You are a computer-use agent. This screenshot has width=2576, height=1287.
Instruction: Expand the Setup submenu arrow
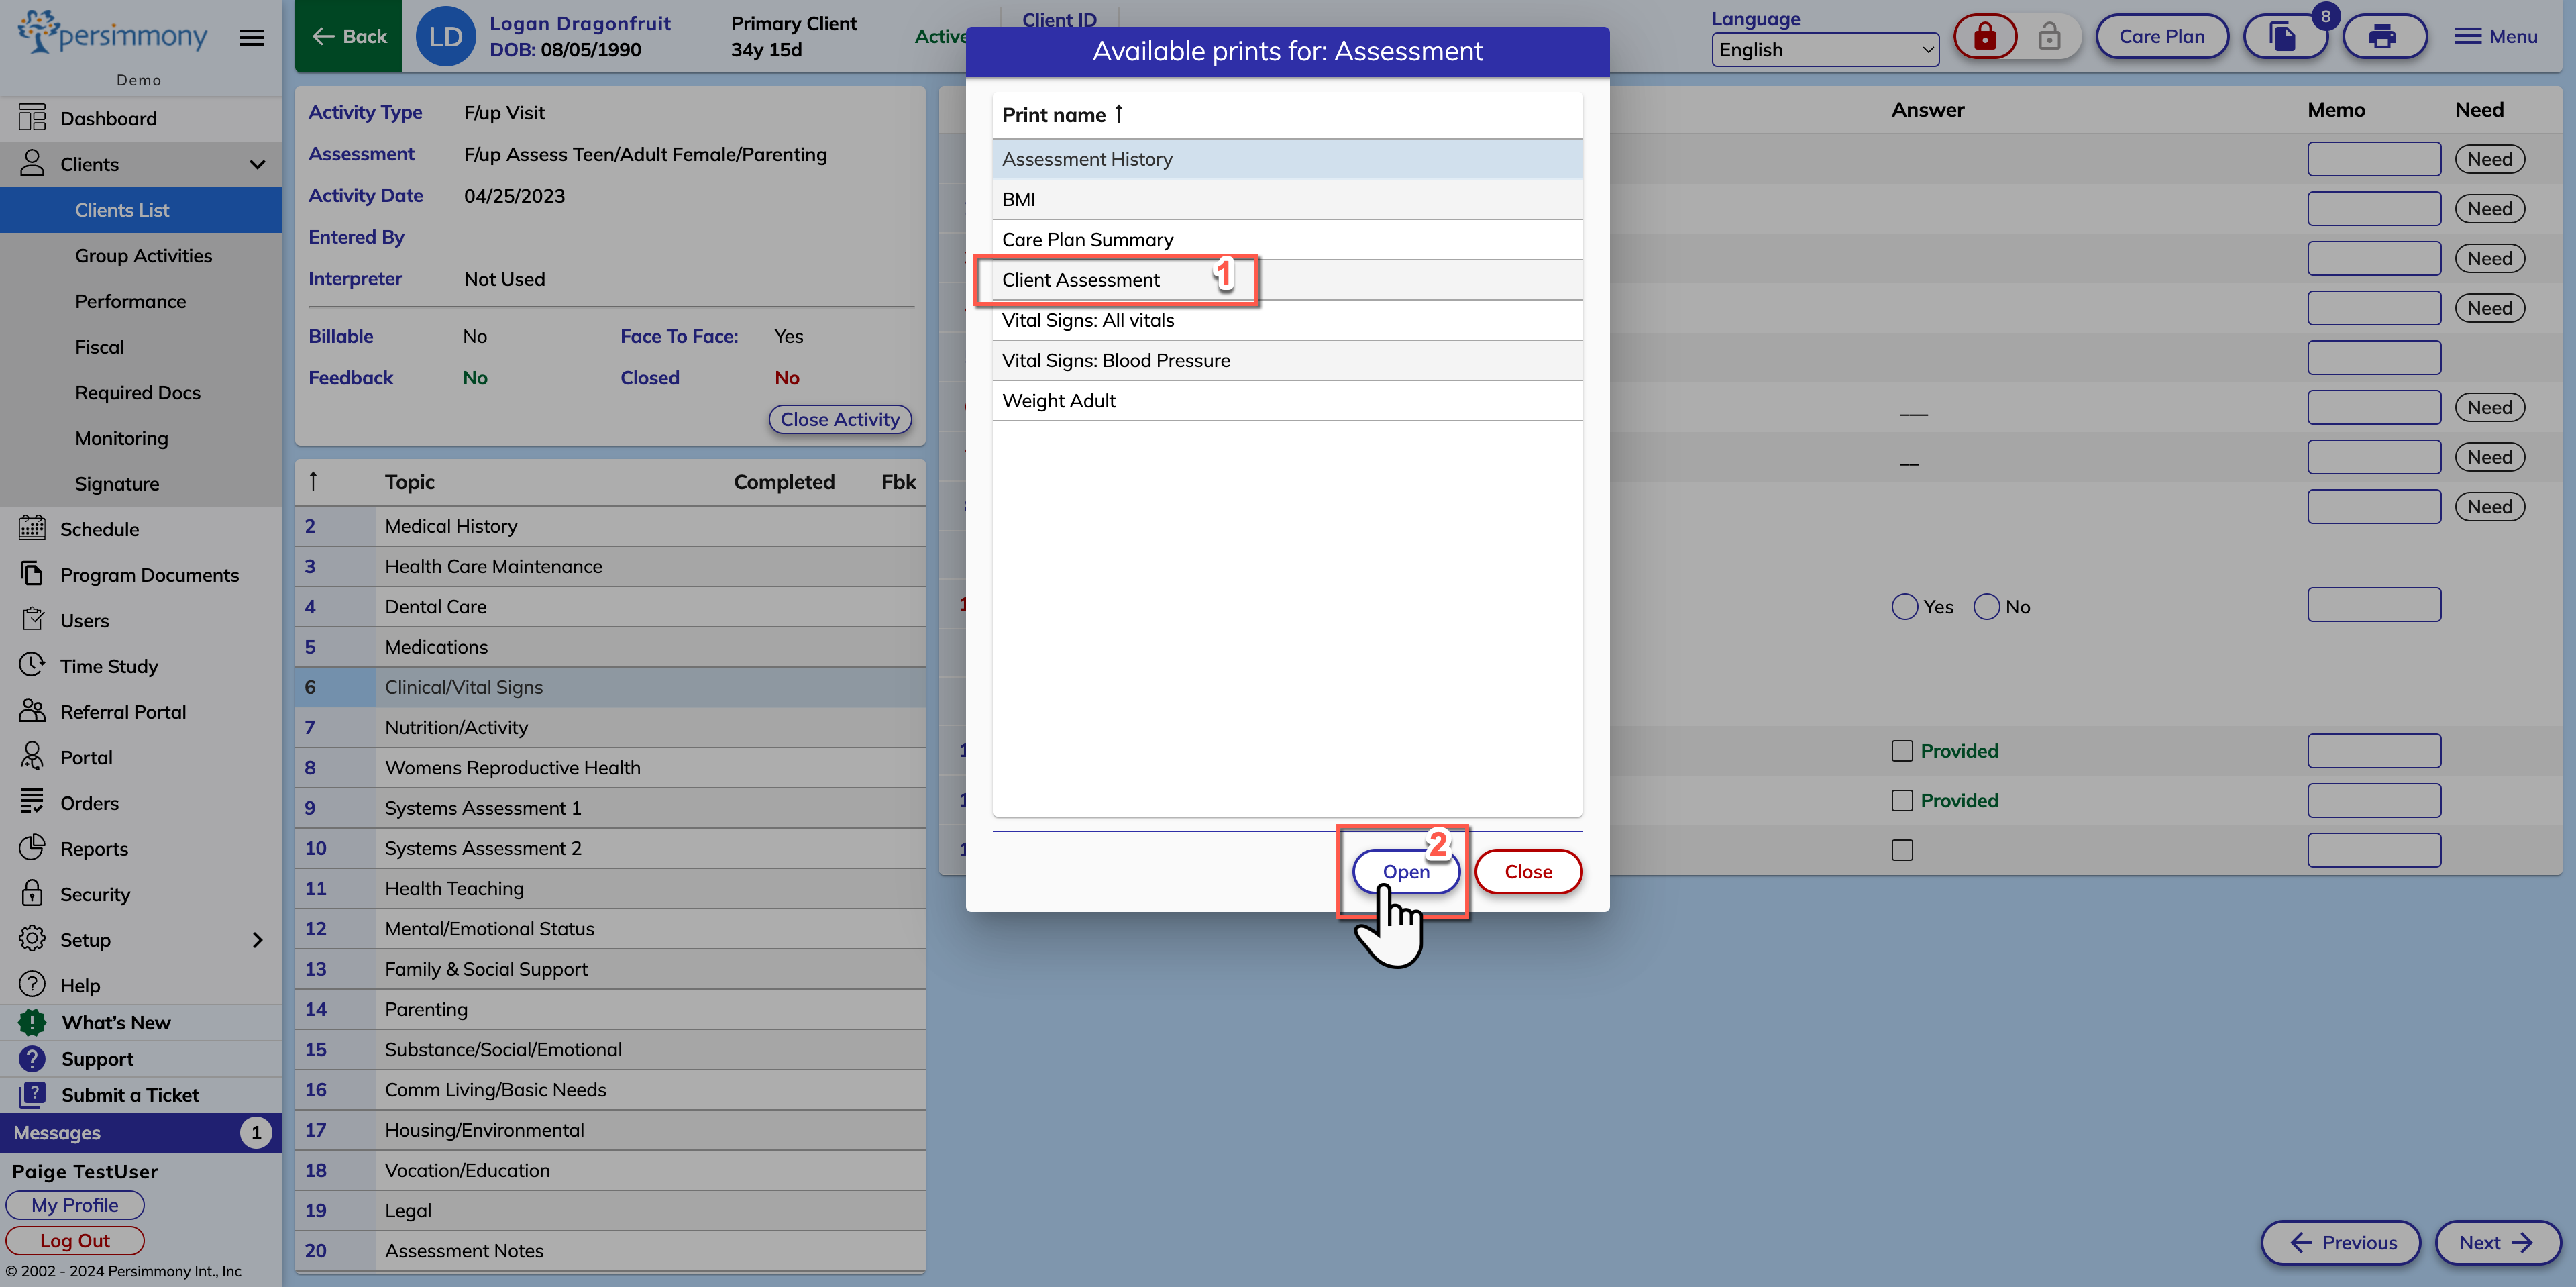click(257, 939)
